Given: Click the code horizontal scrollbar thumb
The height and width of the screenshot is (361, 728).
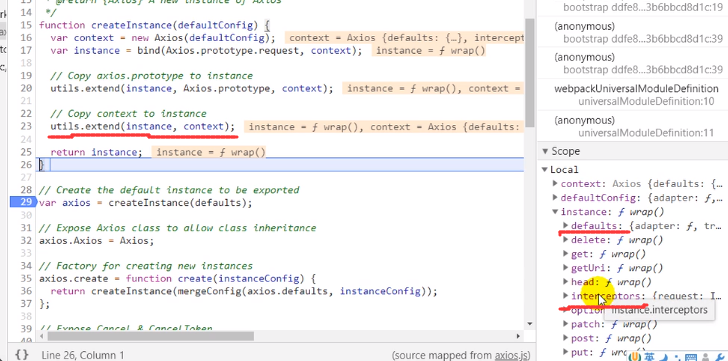Looking at the screenshot, I should click(150, 336).
